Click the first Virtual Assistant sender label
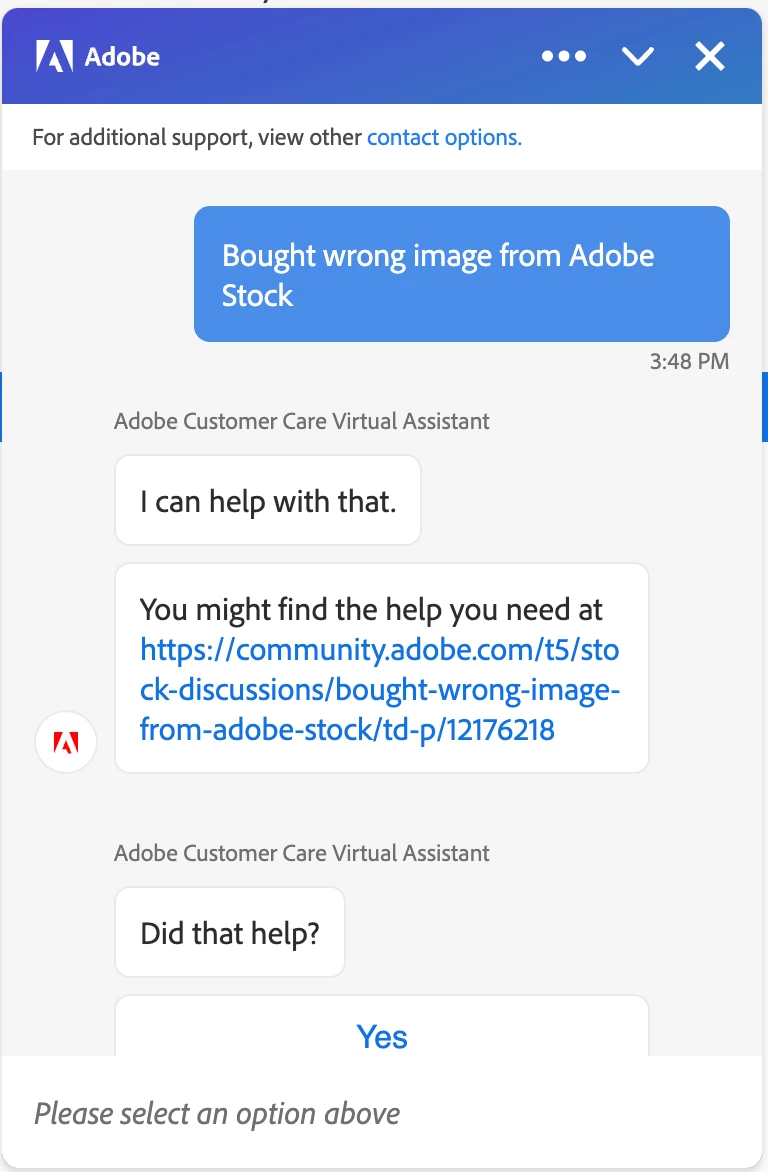 [302, 421]
